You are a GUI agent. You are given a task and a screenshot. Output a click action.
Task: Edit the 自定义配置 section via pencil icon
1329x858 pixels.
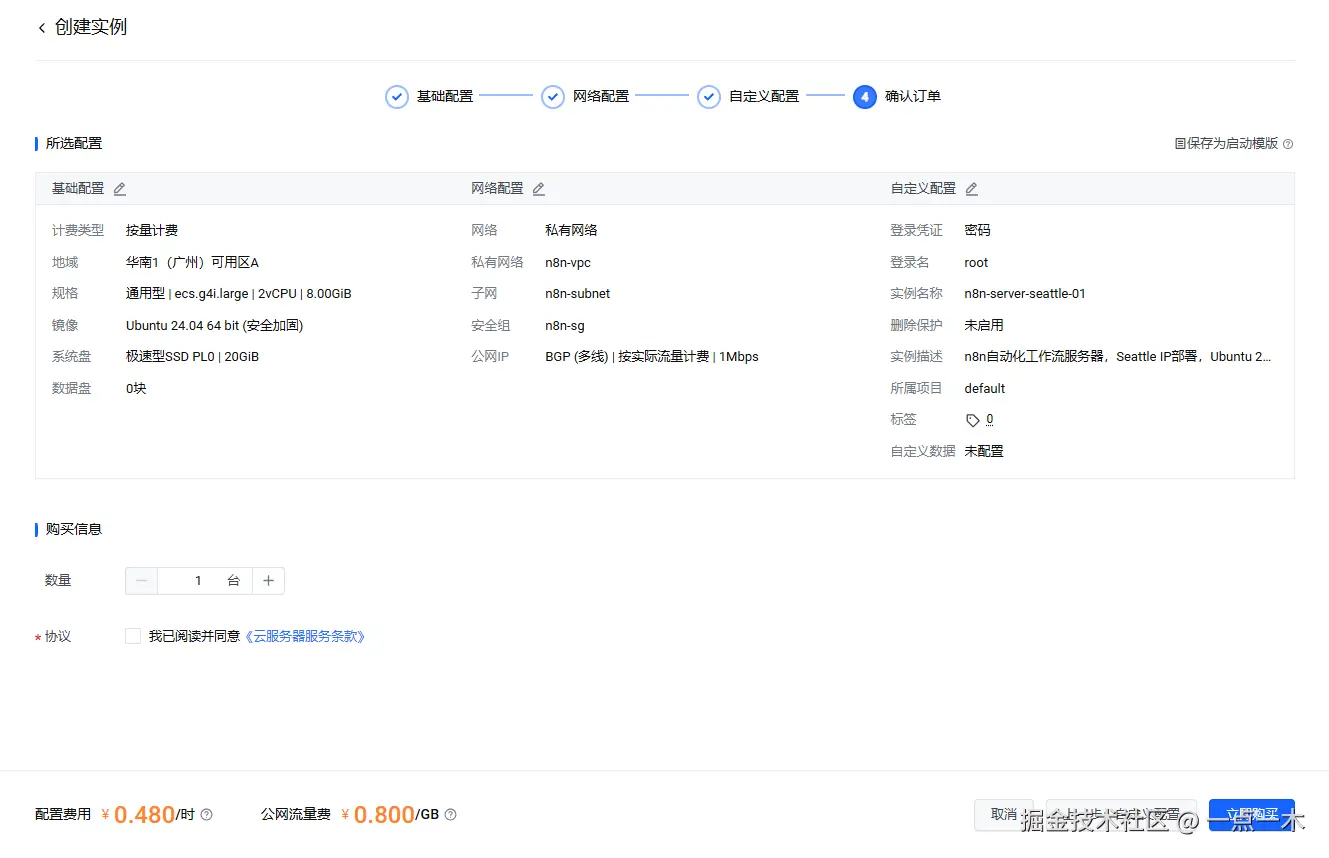970,188
